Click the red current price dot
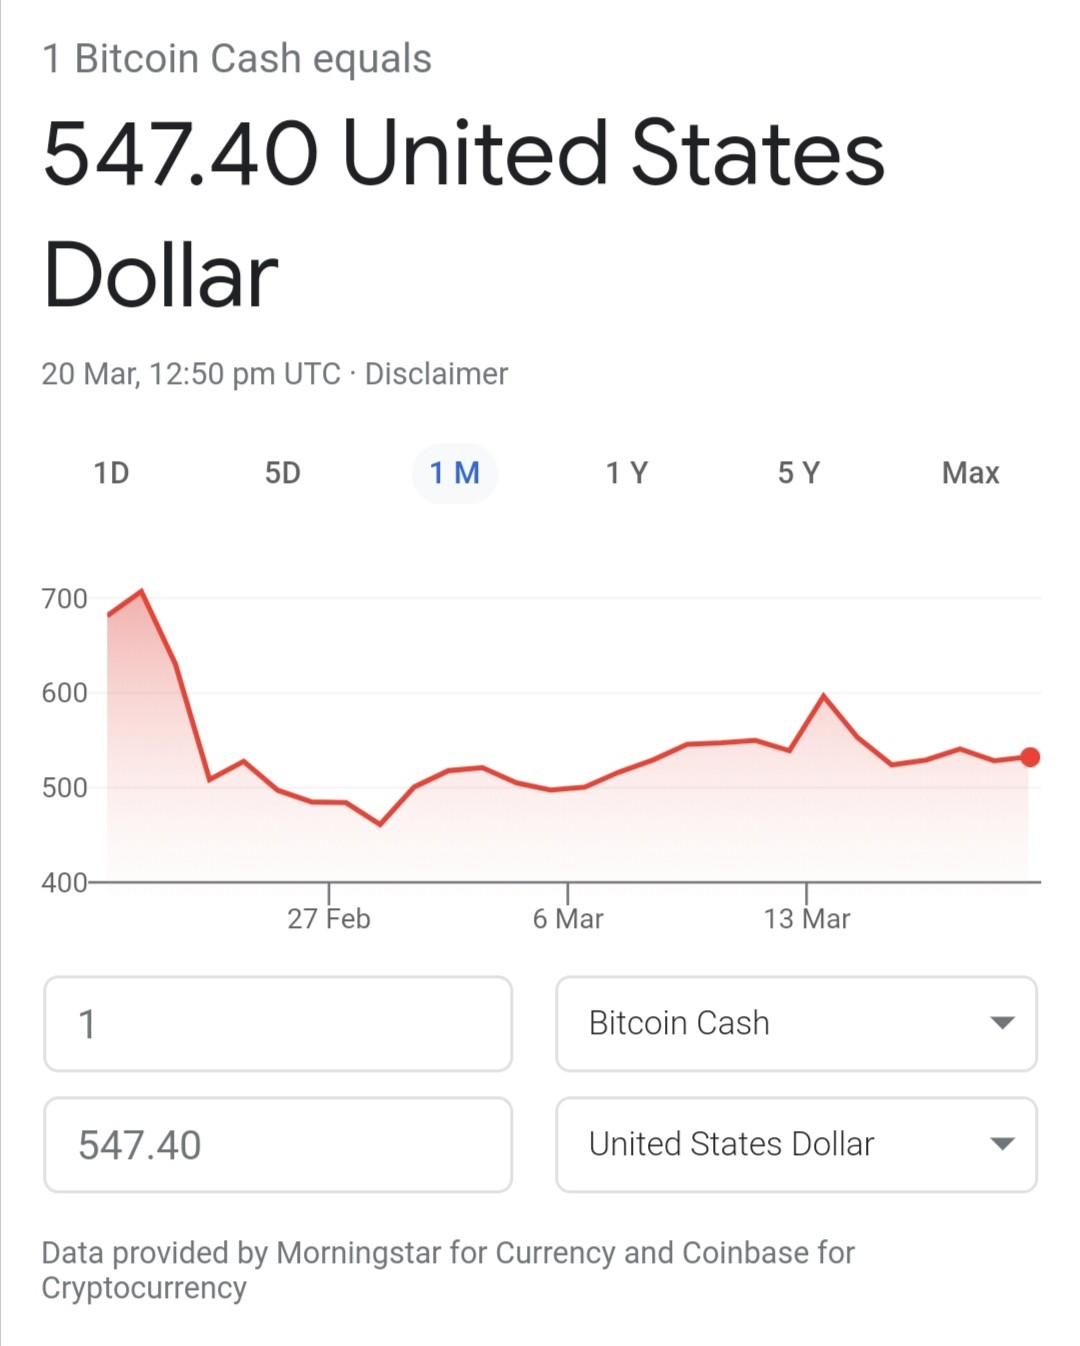The width and height of the screenshot is (1080, 1346). point(1030,757)
